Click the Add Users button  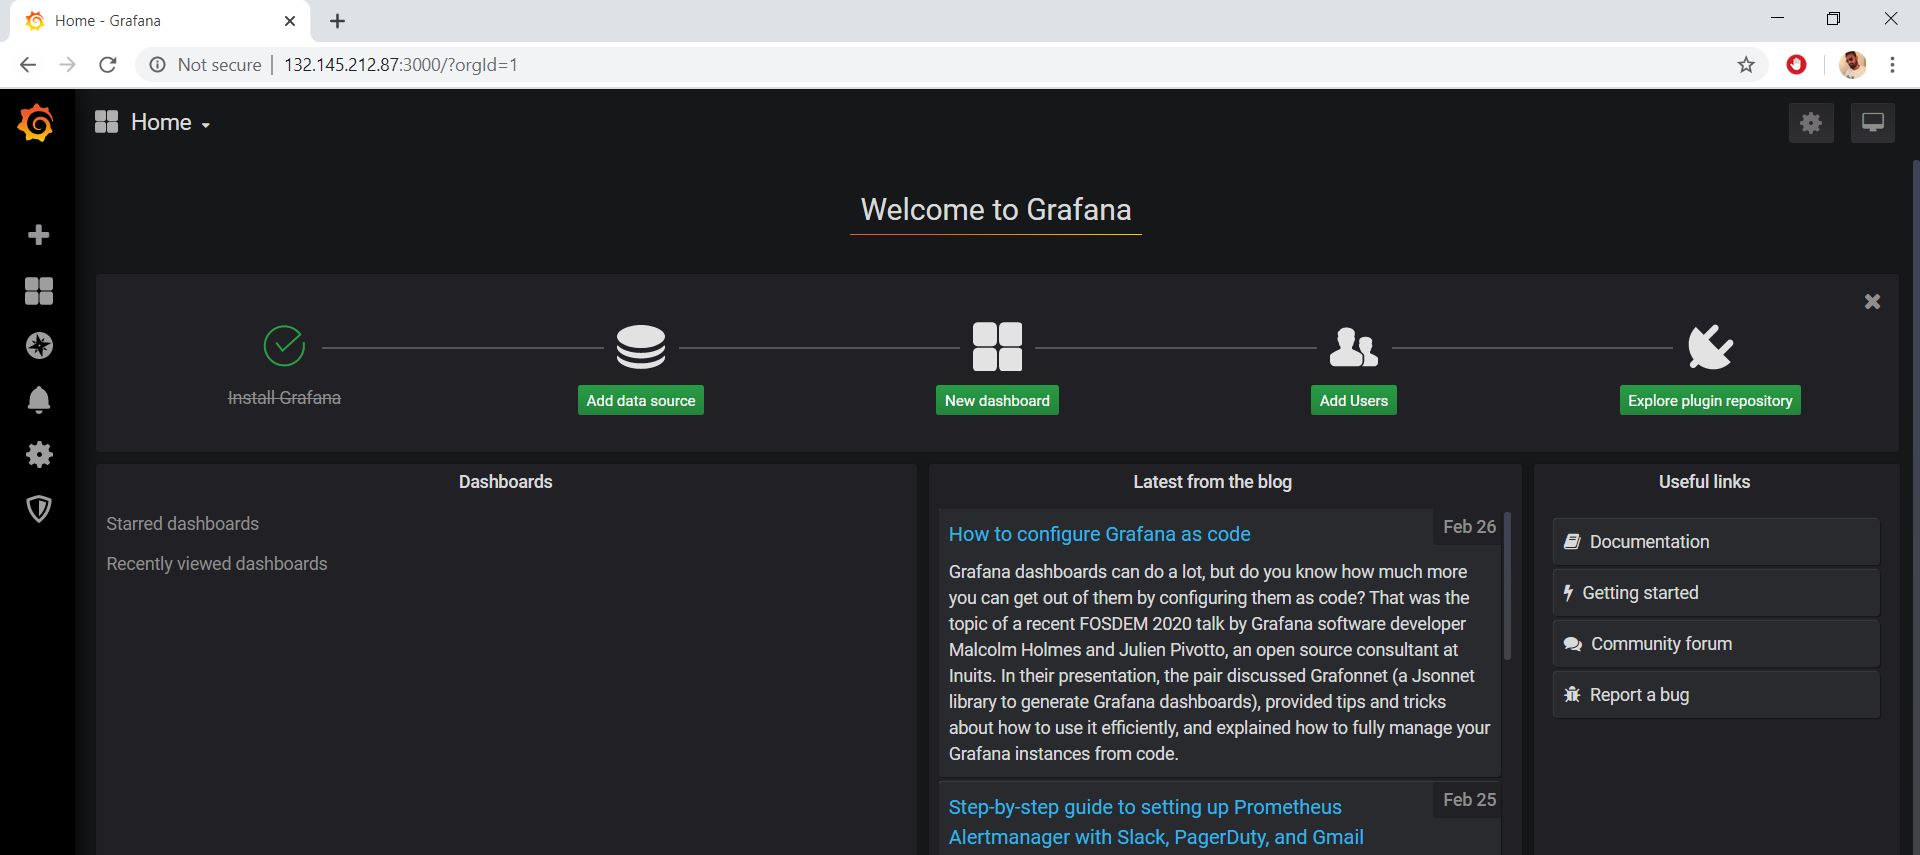click(1354, 400)
